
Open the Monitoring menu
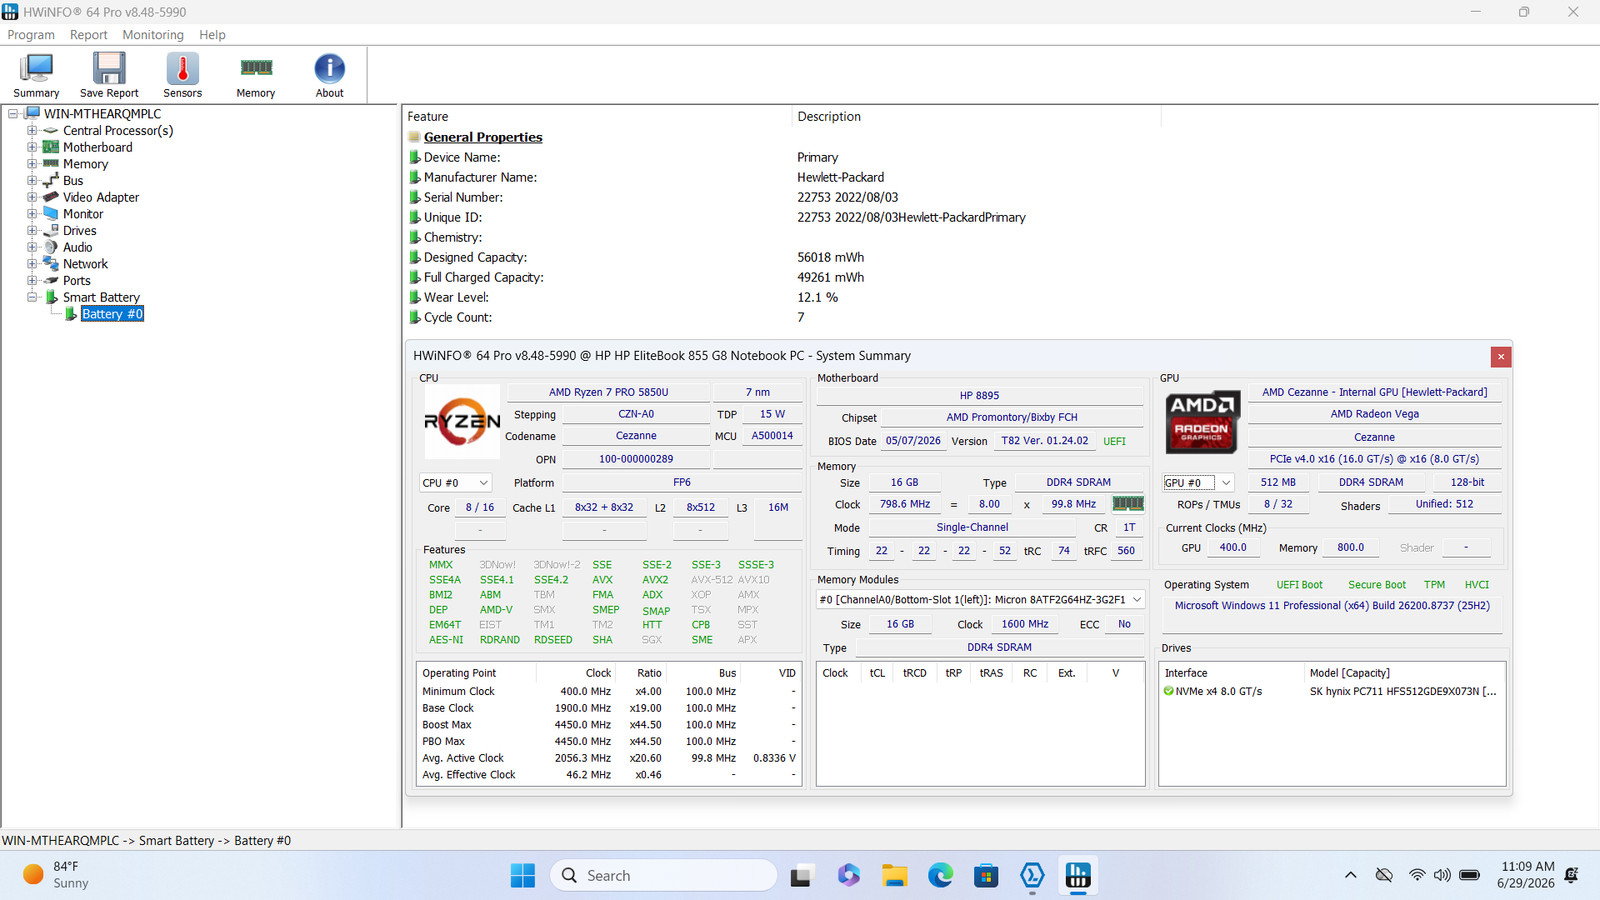(x=153, y=35)
